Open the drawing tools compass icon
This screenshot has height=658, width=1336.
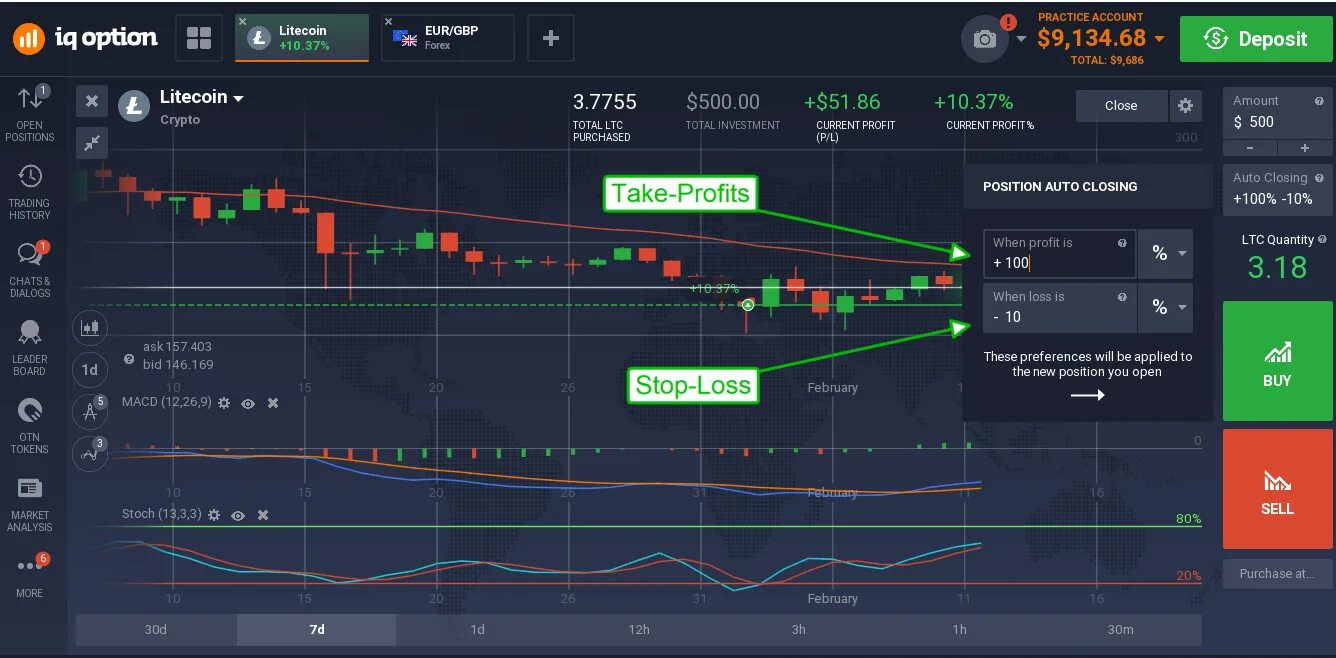click(90, 411)
